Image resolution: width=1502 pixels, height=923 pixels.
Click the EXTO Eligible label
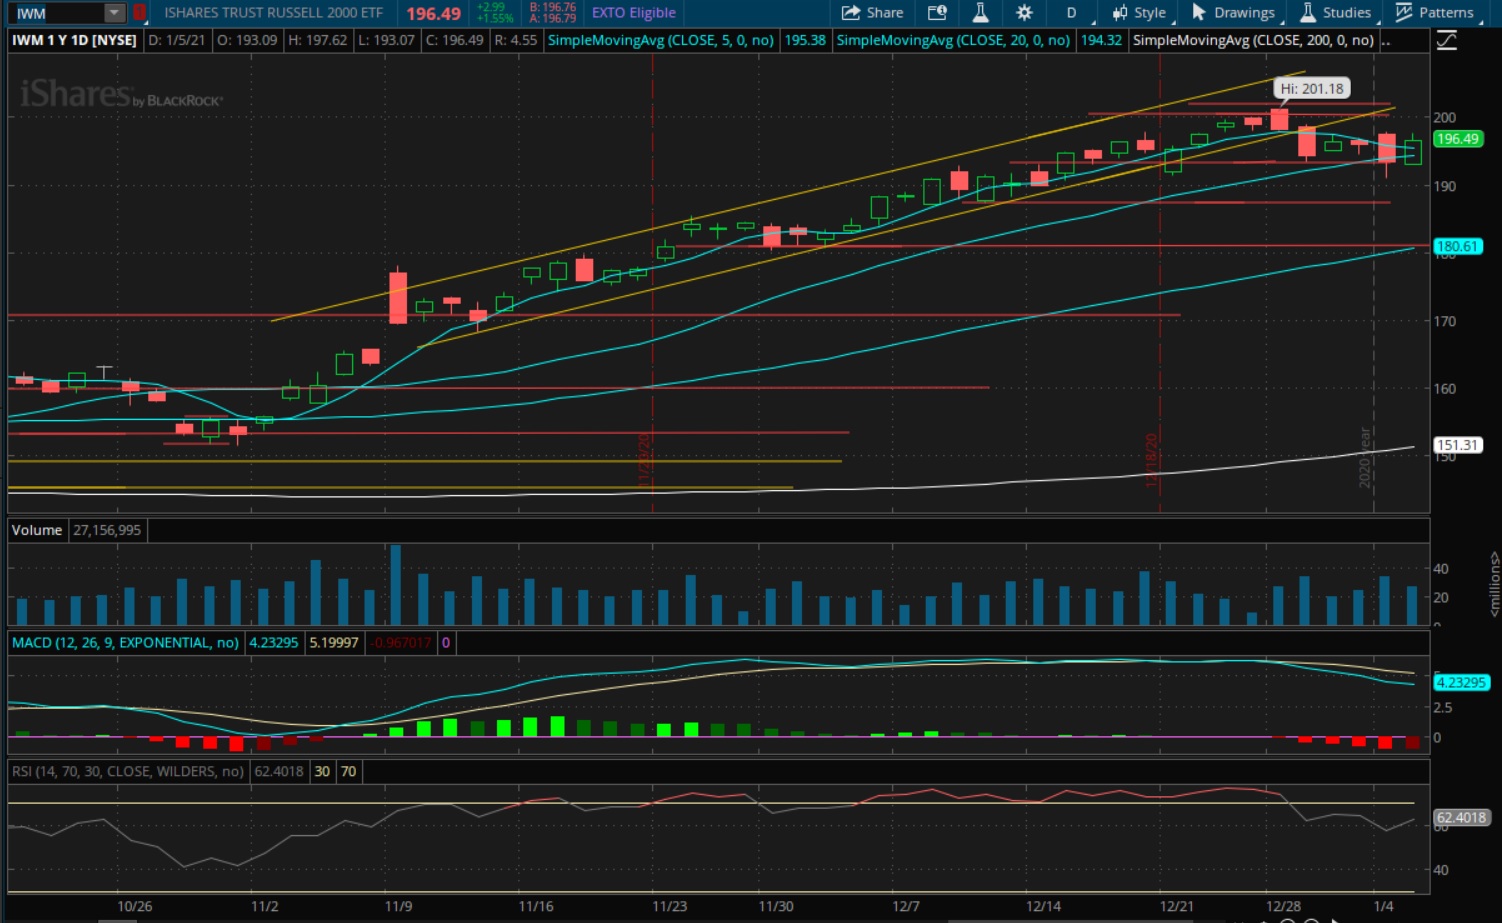[x=633, y=13]
